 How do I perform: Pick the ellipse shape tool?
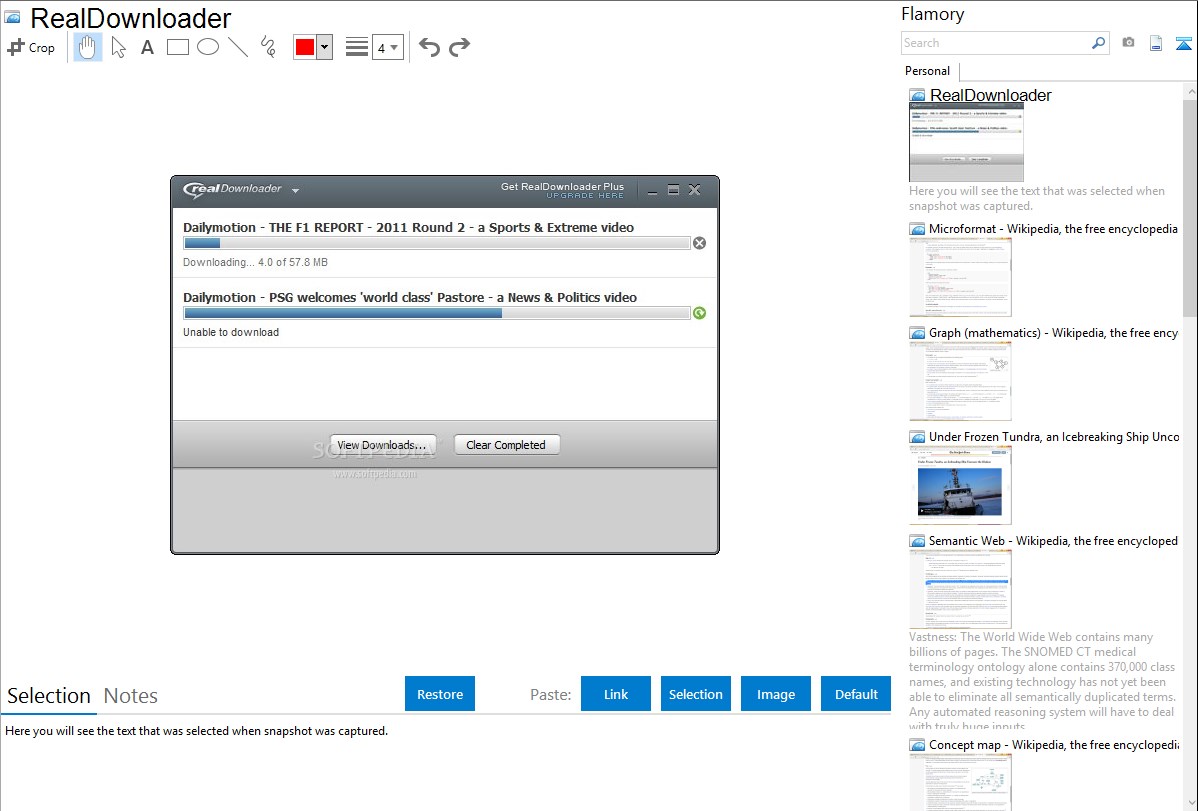(208, 47)
